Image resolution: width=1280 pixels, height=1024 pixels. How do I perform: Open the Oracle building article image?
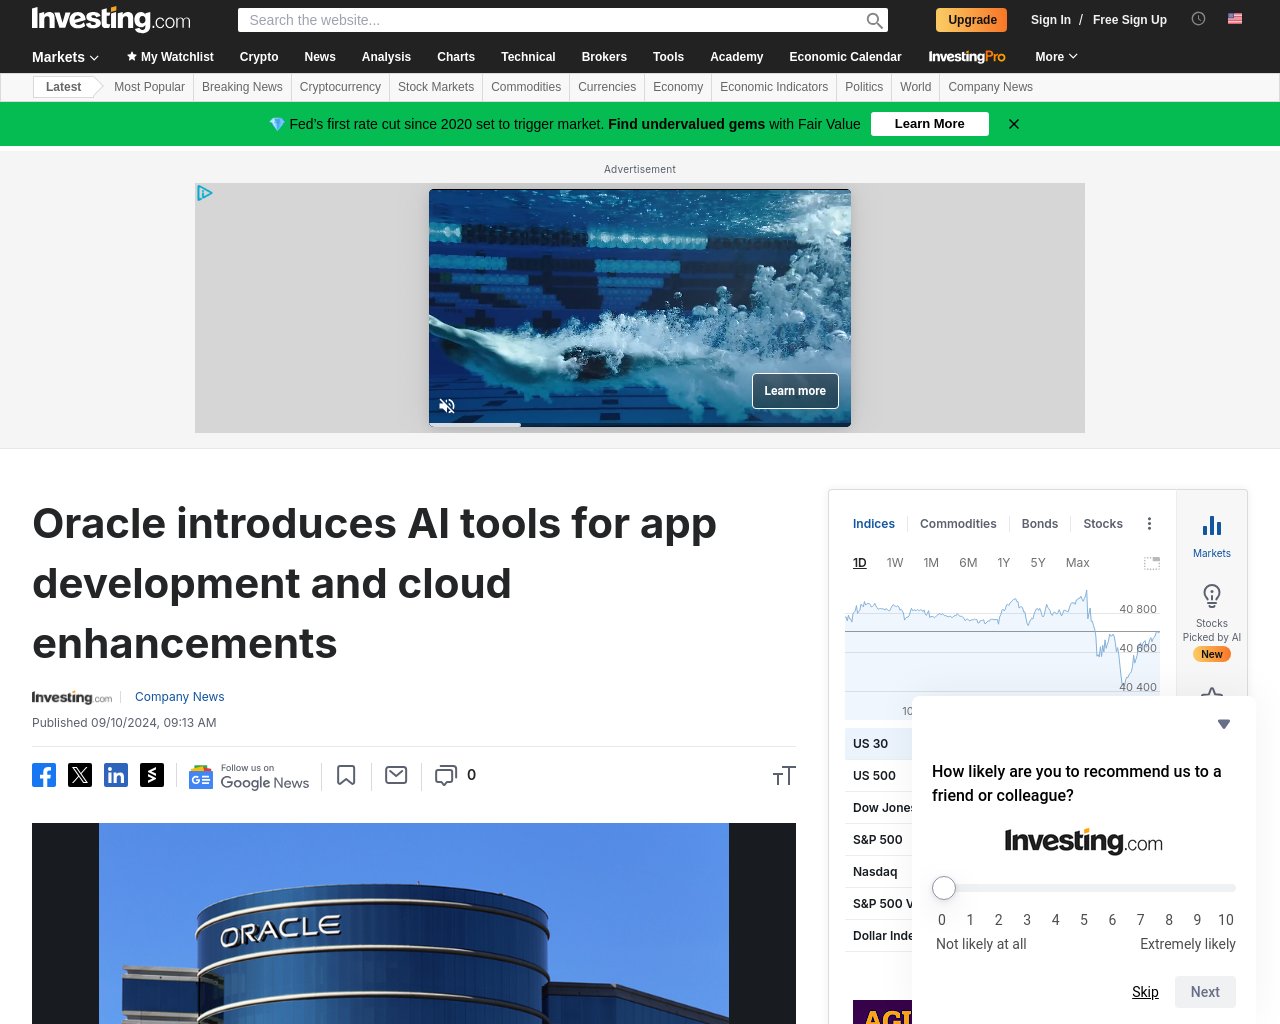pyautogui.click(x=414, y=923)
